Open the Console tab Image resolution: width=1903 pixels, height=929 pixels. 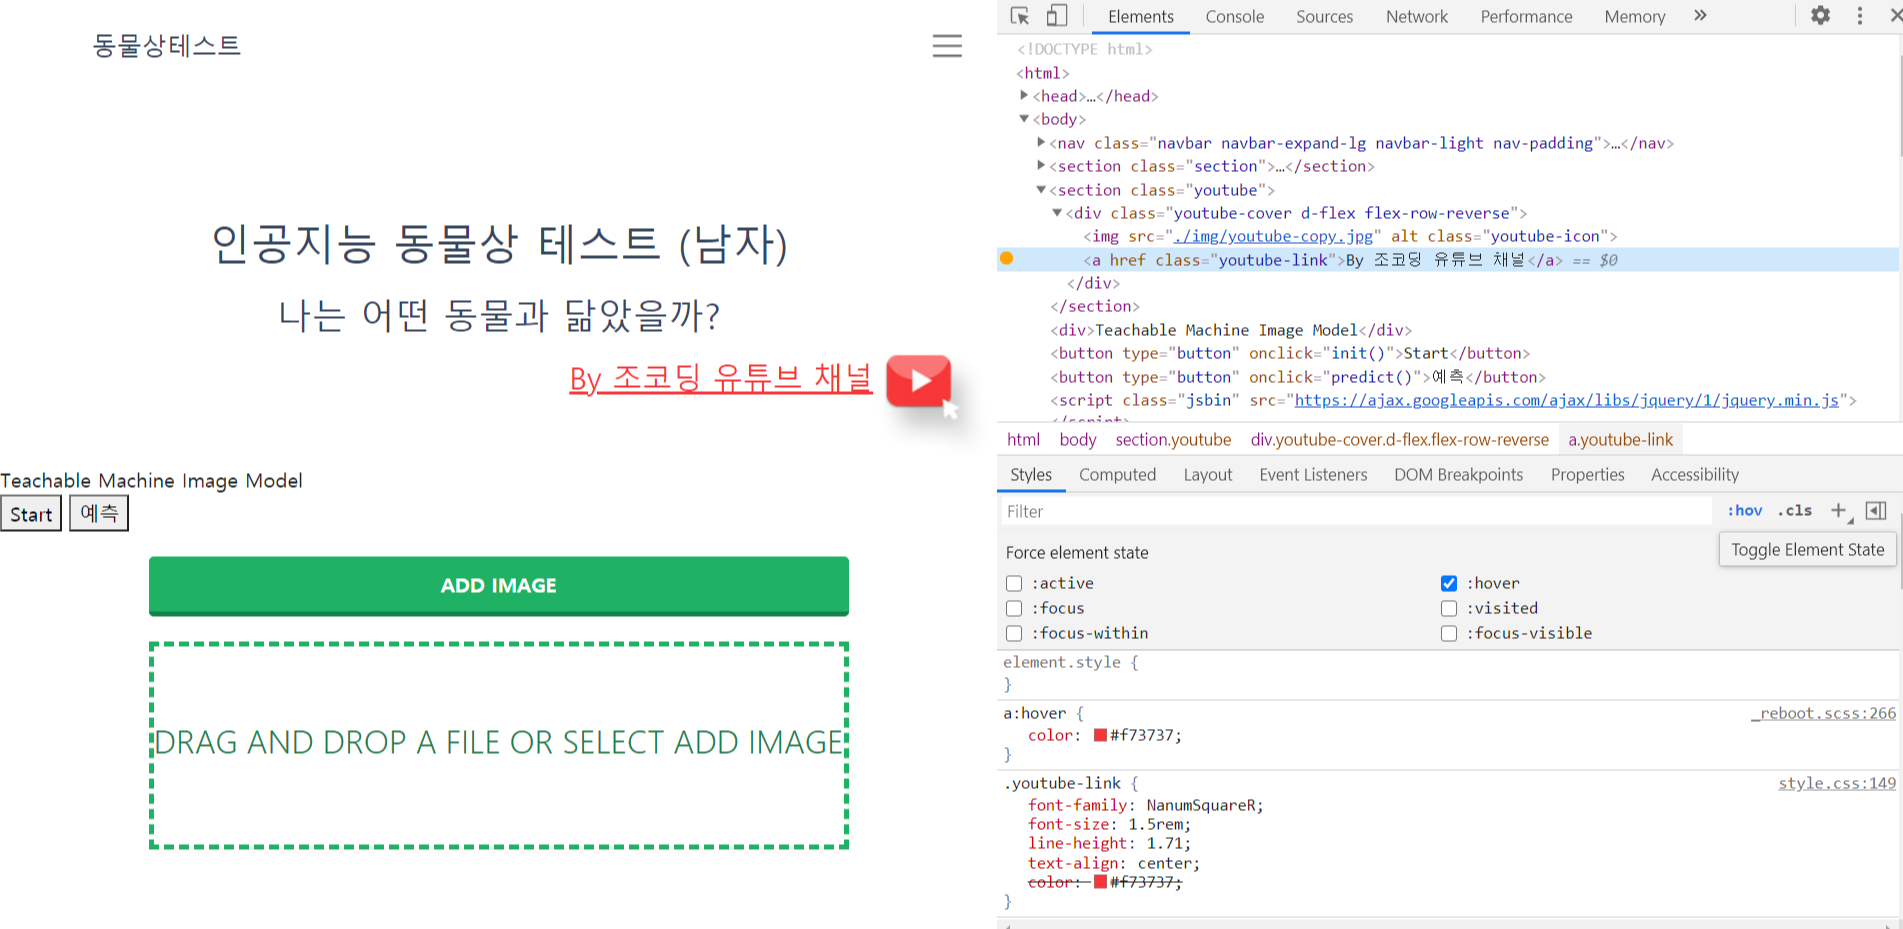point(1235,17)
